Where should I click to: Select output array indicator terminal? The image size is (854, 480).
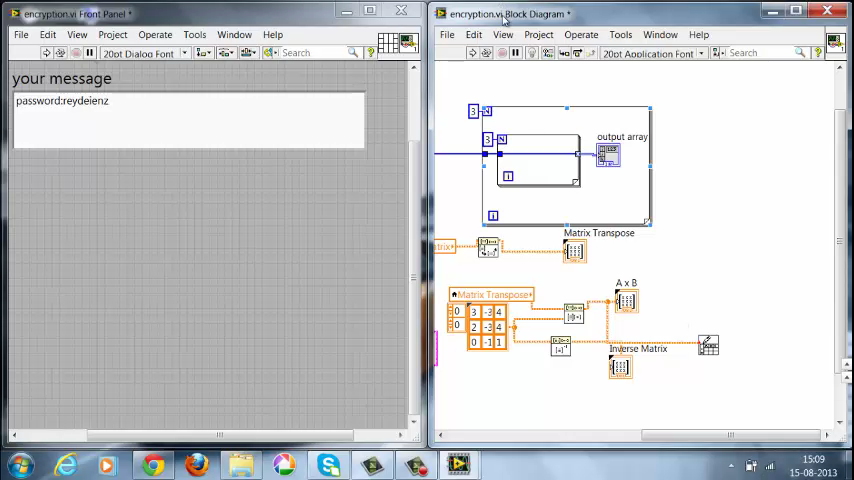pos(608,154)
